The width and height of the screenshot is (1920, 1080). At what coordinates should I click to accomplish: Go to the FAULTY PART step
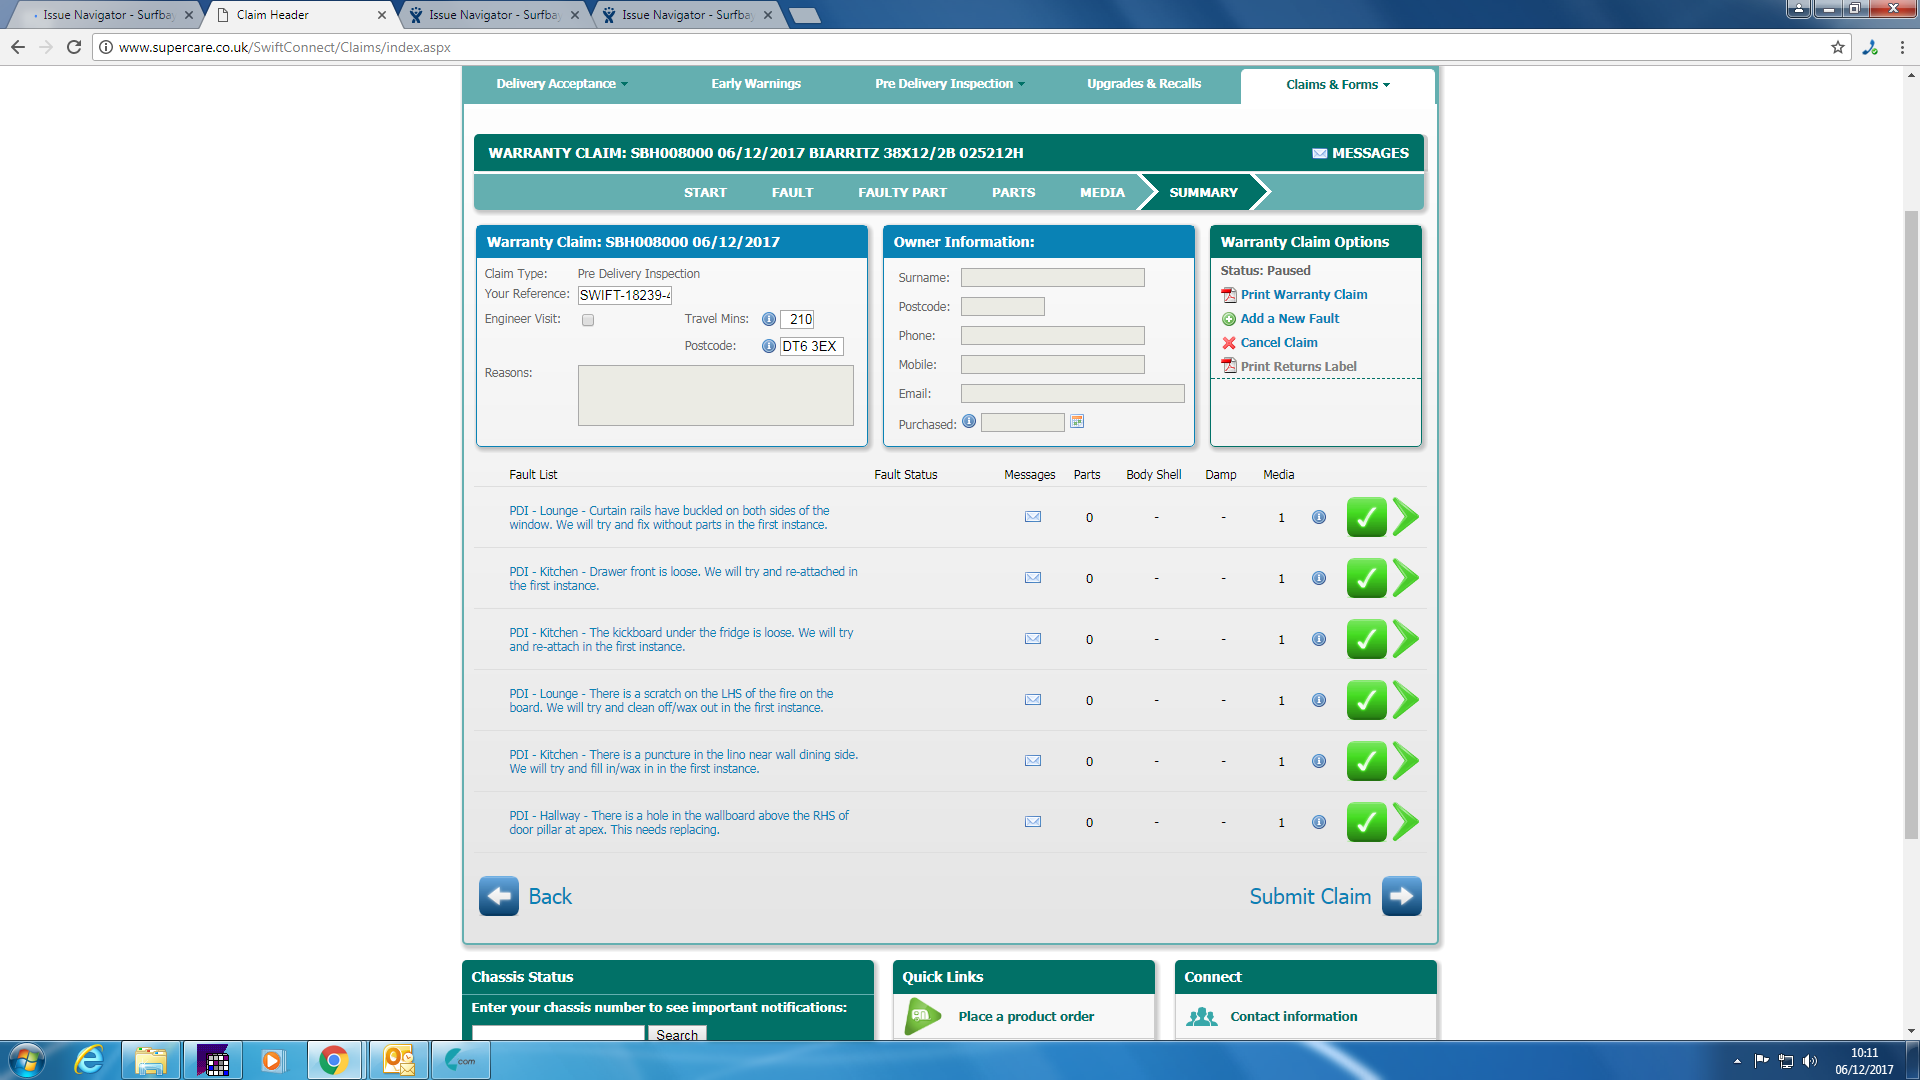pyautogui.click(x=902, y=192)
